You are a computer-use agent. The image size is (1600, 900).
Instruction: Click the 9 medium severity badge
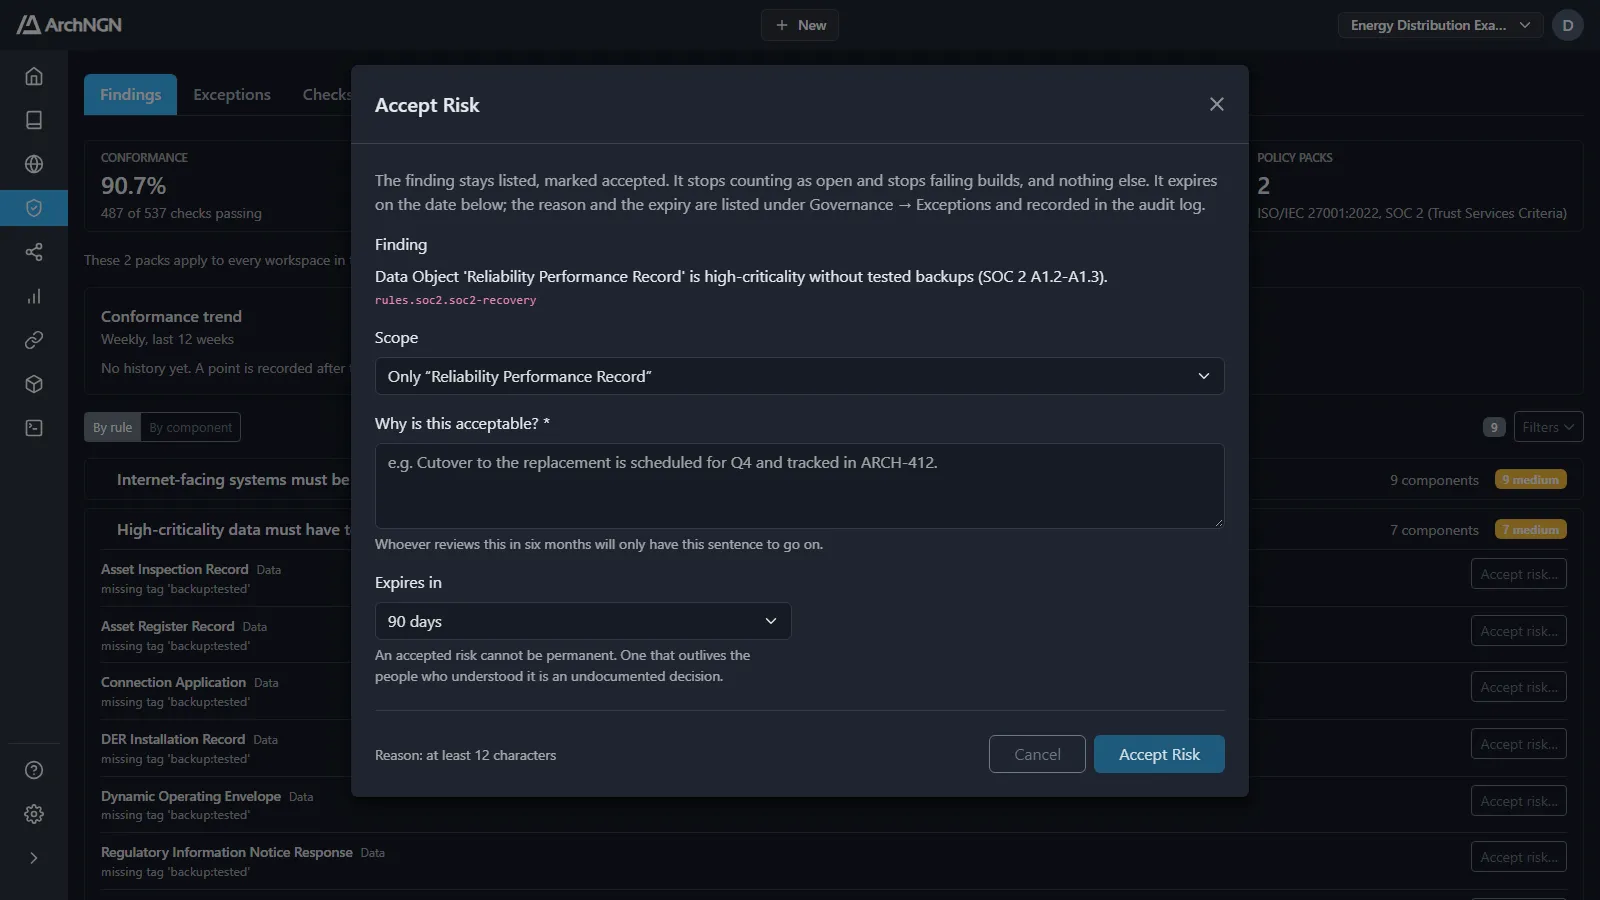(x=1530, y=480)
